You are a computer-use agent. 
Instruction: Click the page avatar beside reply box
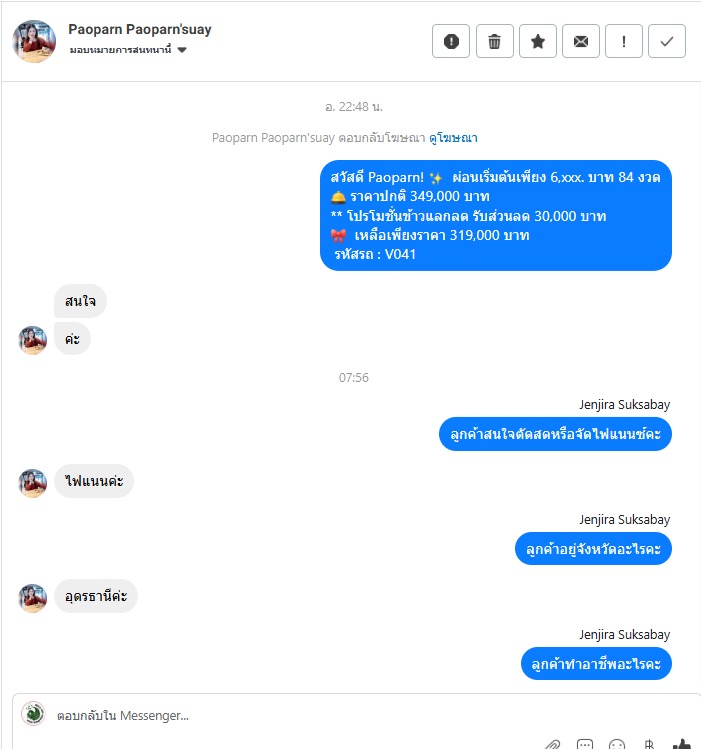click(x=33, y=714)
